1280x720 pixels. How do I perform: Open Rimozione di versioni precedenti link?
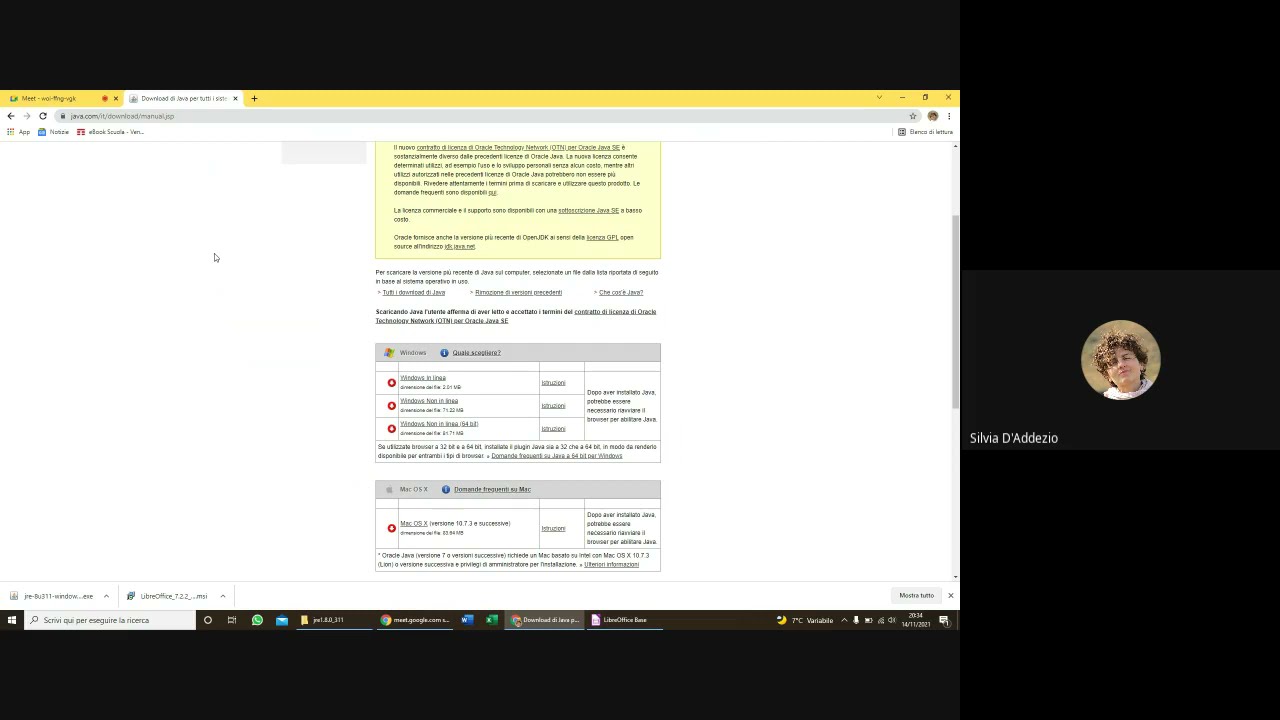click(518, 293)
